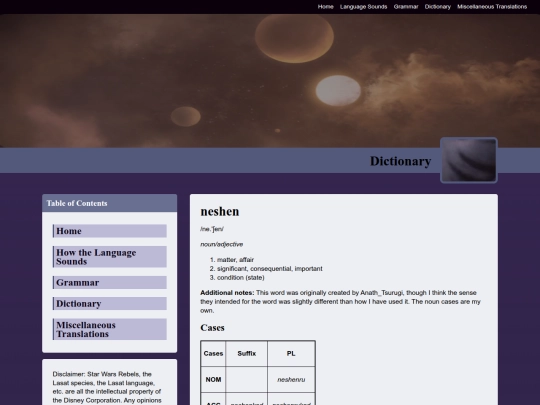Click the 'neshen' entry heading
Viewport: 540px width, 405px height.
220,211
